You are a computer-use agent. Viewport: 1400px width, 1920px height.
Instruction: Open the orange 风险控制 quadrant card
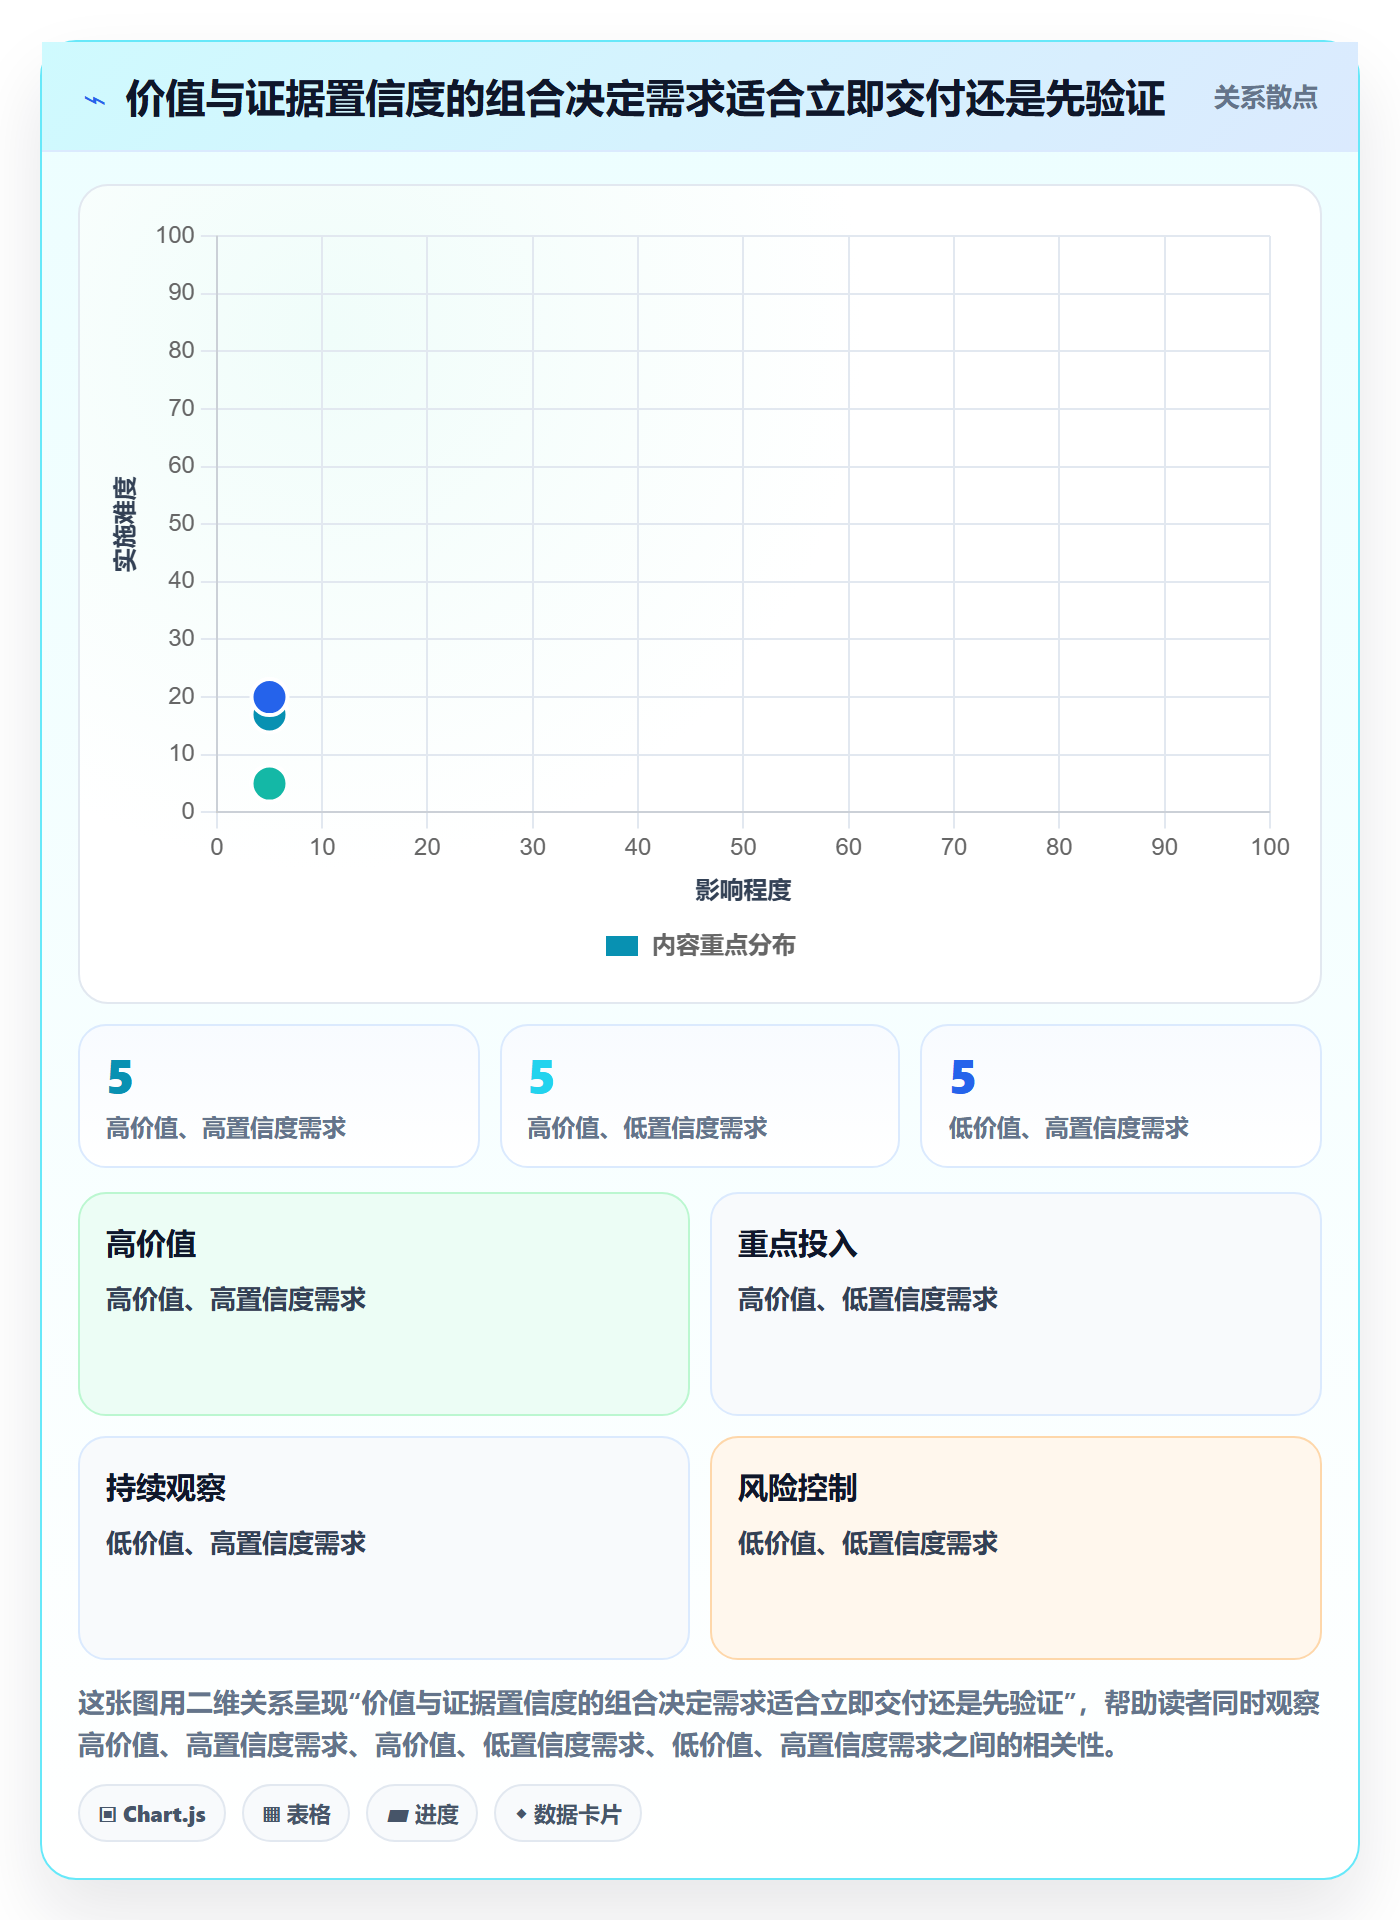tap(1016, 1548)
